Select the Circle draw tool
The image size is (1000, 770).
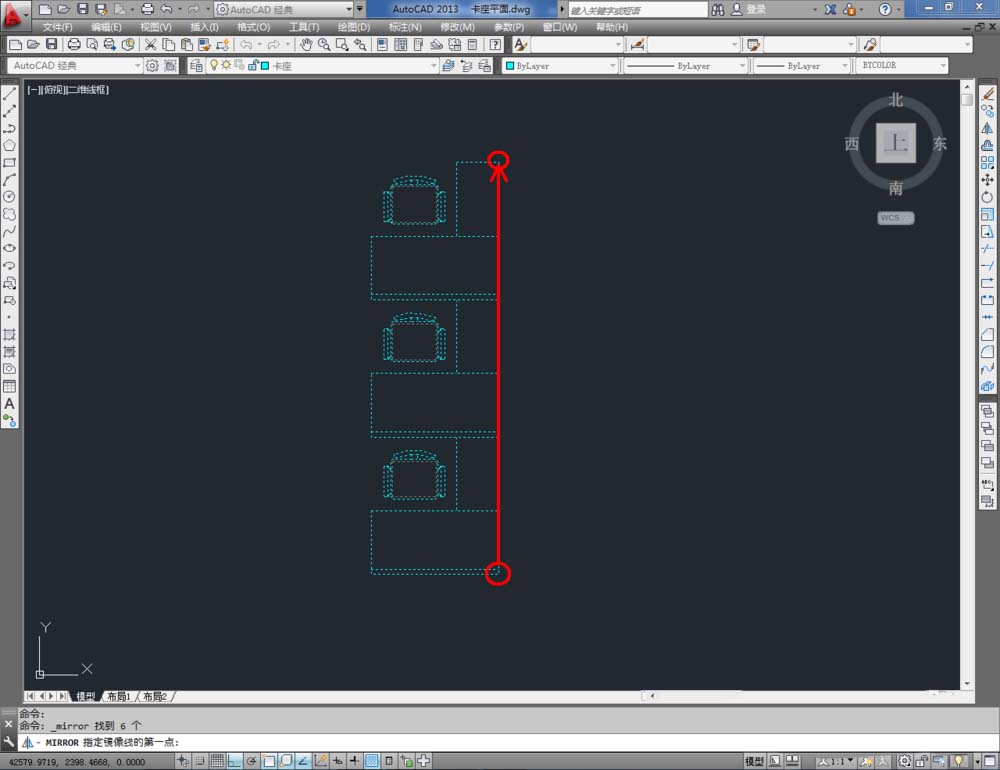10,197
